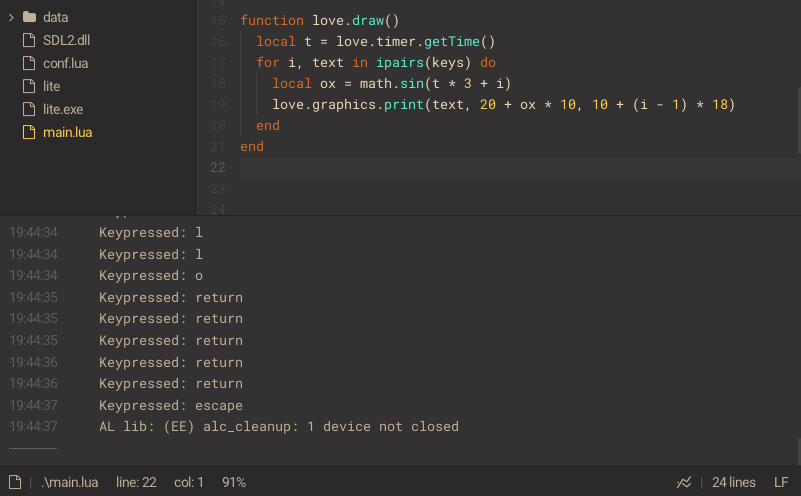Viewport: 801px width, 496px height.
Task: Click line number 15 in the gutter
Action: tap(218, 20)
